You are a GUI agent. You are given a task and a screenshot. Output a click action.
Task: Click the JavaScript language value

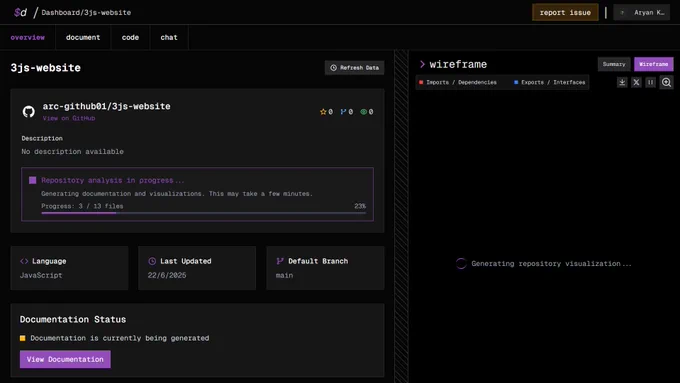click(x=41, y=275)
